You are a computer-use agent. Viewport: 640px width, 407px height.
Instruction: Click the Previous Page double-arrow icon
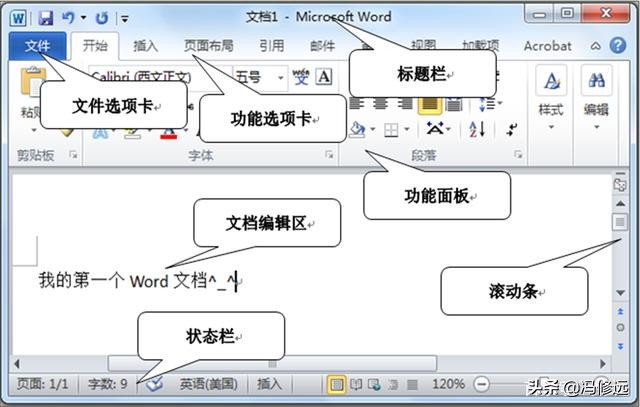[620, 311]
